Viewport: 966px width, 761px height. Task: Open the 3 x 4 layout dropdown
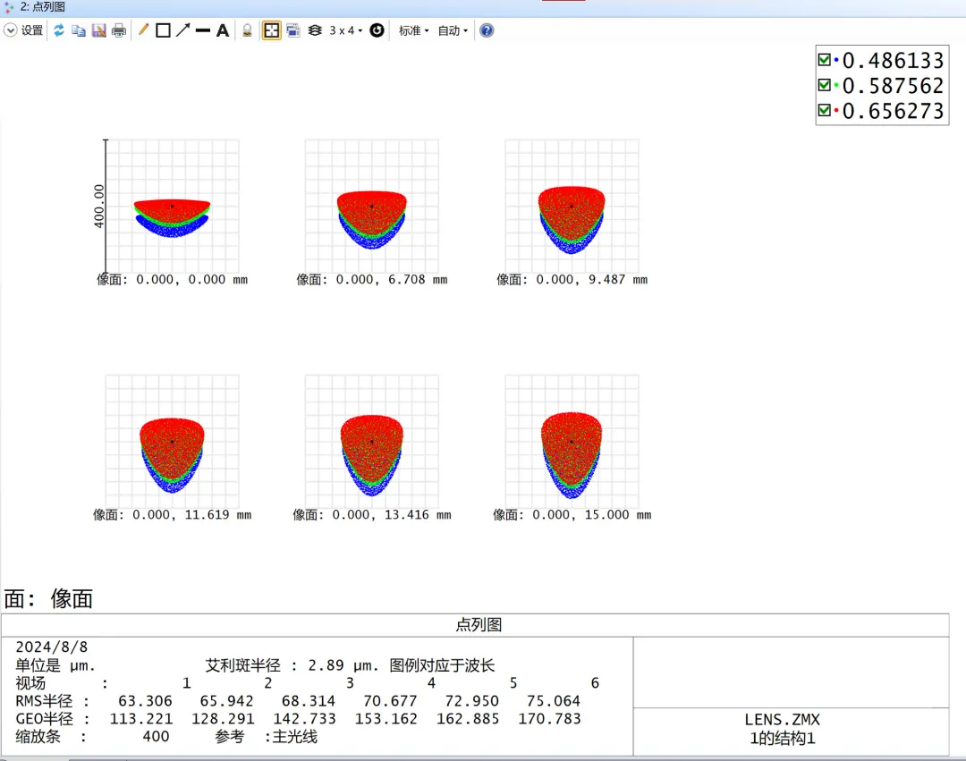[346, 31]
